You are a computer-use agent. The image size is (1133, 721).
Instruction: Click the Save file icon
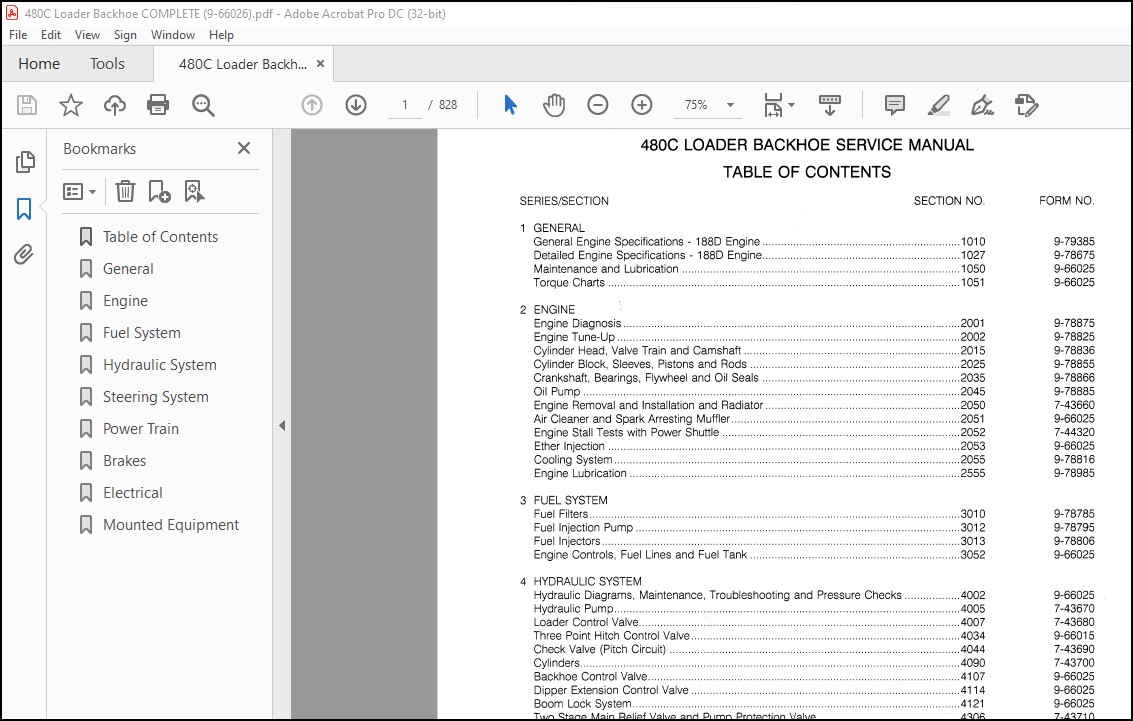click(x=27, y=105)
